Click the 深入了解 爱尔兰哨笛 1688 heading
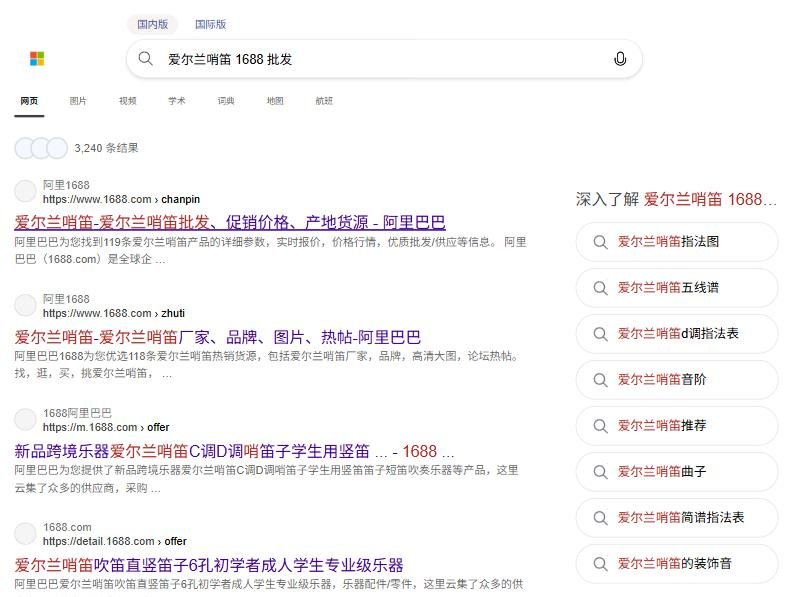 (x=677, y=199)
